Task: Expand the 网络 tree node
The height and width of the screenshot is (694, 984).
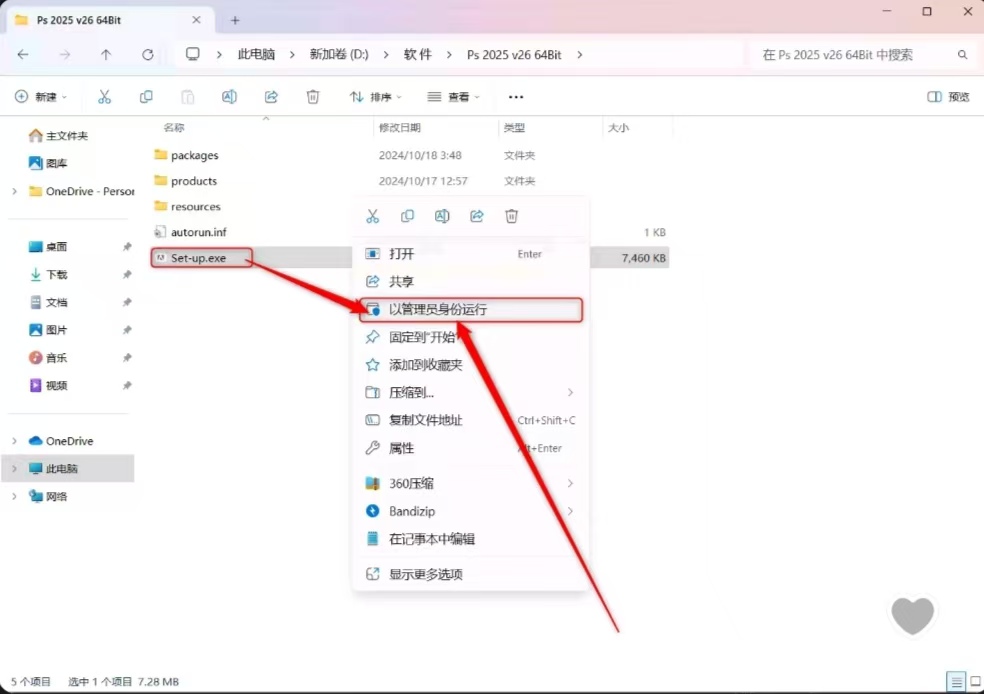Action: click(x=14, y=496)
